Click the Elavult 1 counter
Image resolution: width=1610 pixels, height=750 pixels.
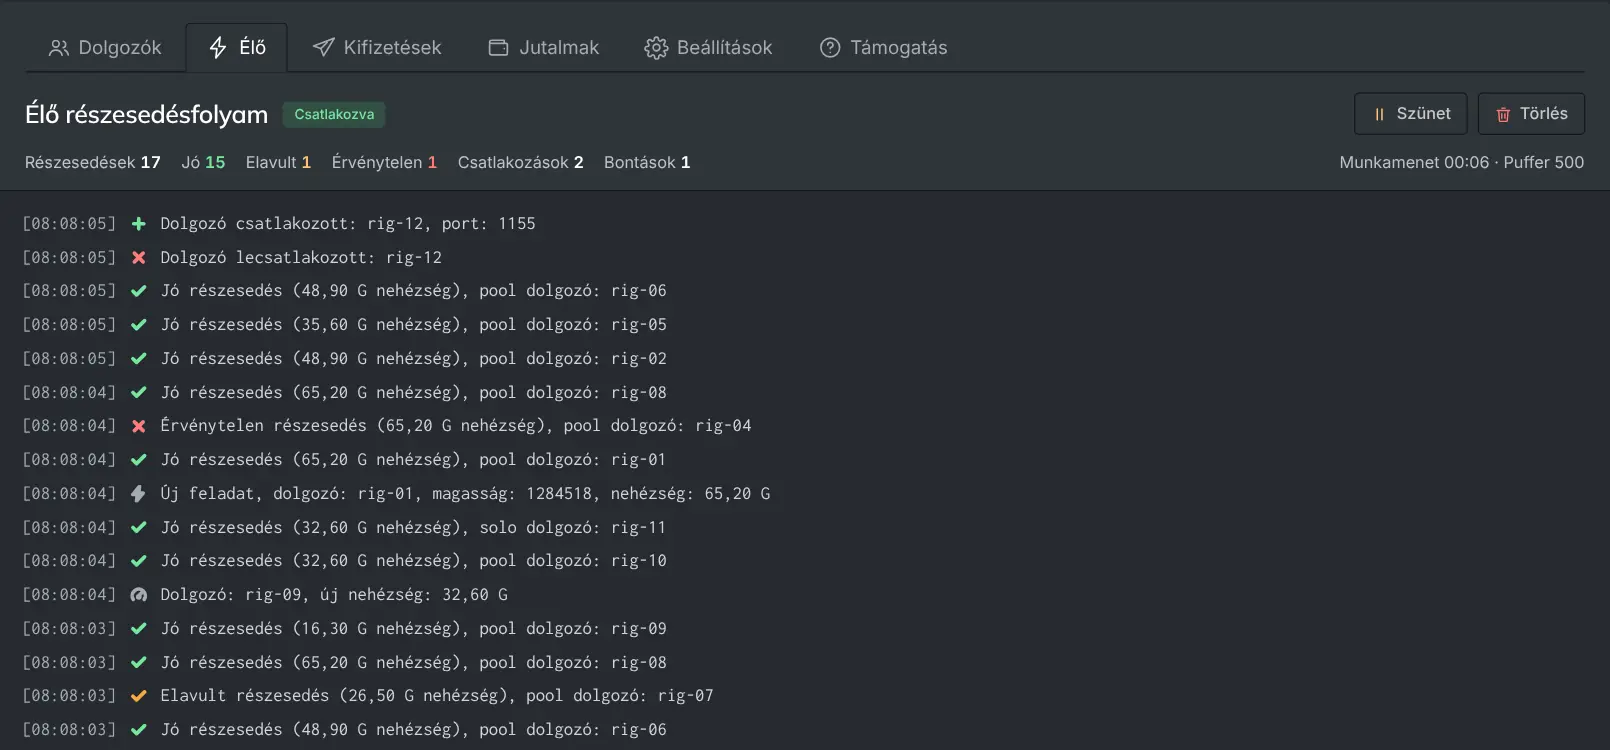[x=278, y=162]
